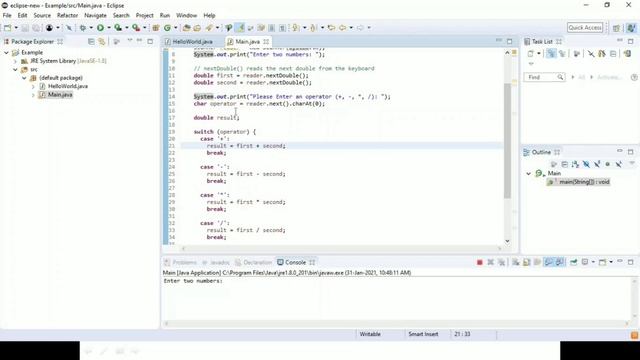Click Remove All Terminated Launches icon
640x360 pixels.
[x=502, y=262]
